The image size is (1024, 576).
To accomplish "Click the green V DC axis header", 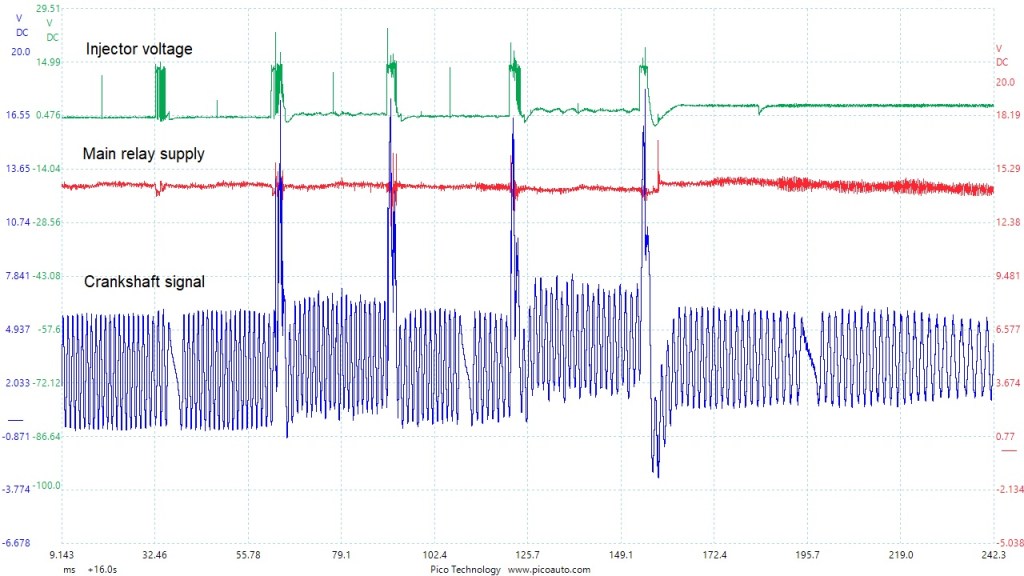I will [x=51, y=31].
